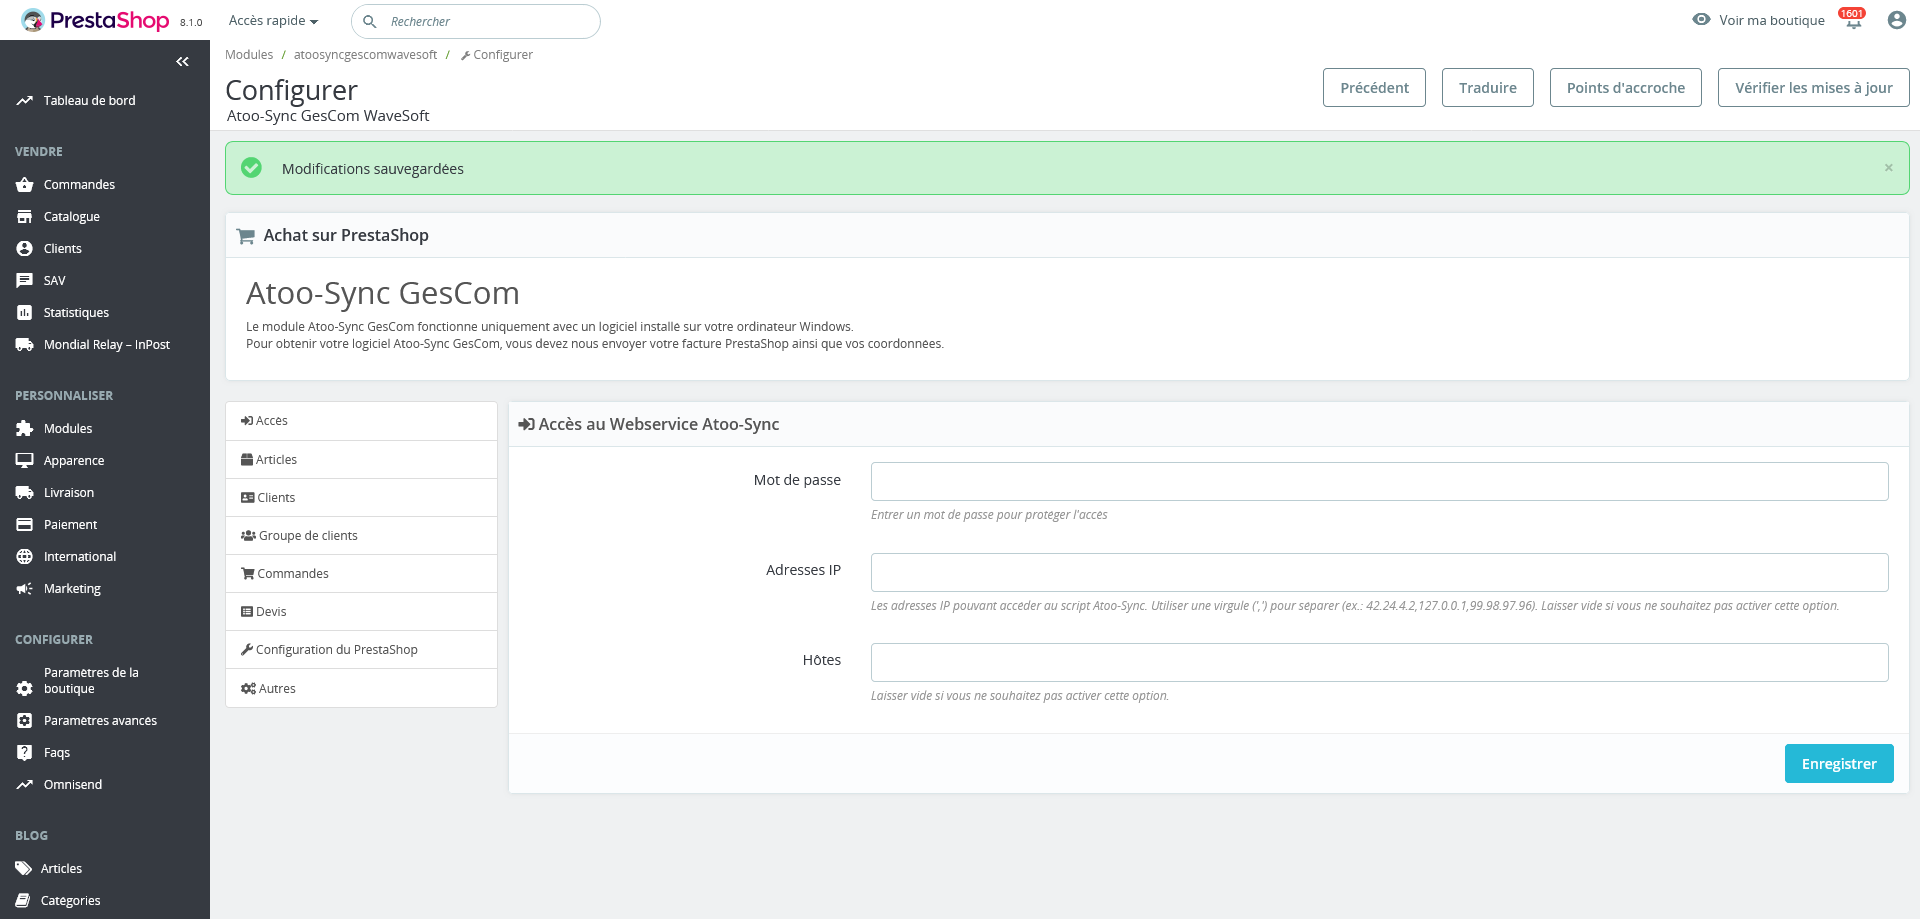Click the Marketing megaphone icon

(x=25, y=589)
